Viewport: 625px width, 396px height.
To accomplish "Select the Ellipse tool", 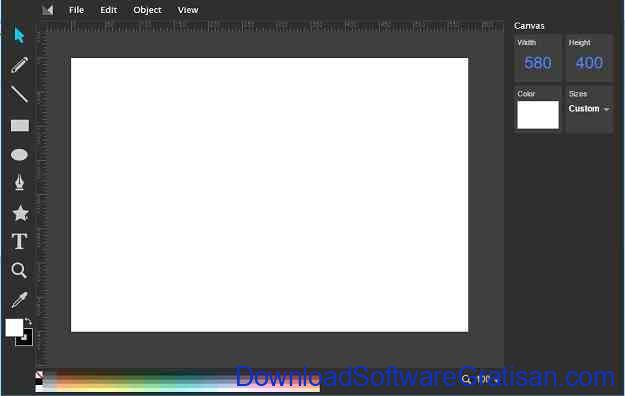I will click(x=19, y=155).
